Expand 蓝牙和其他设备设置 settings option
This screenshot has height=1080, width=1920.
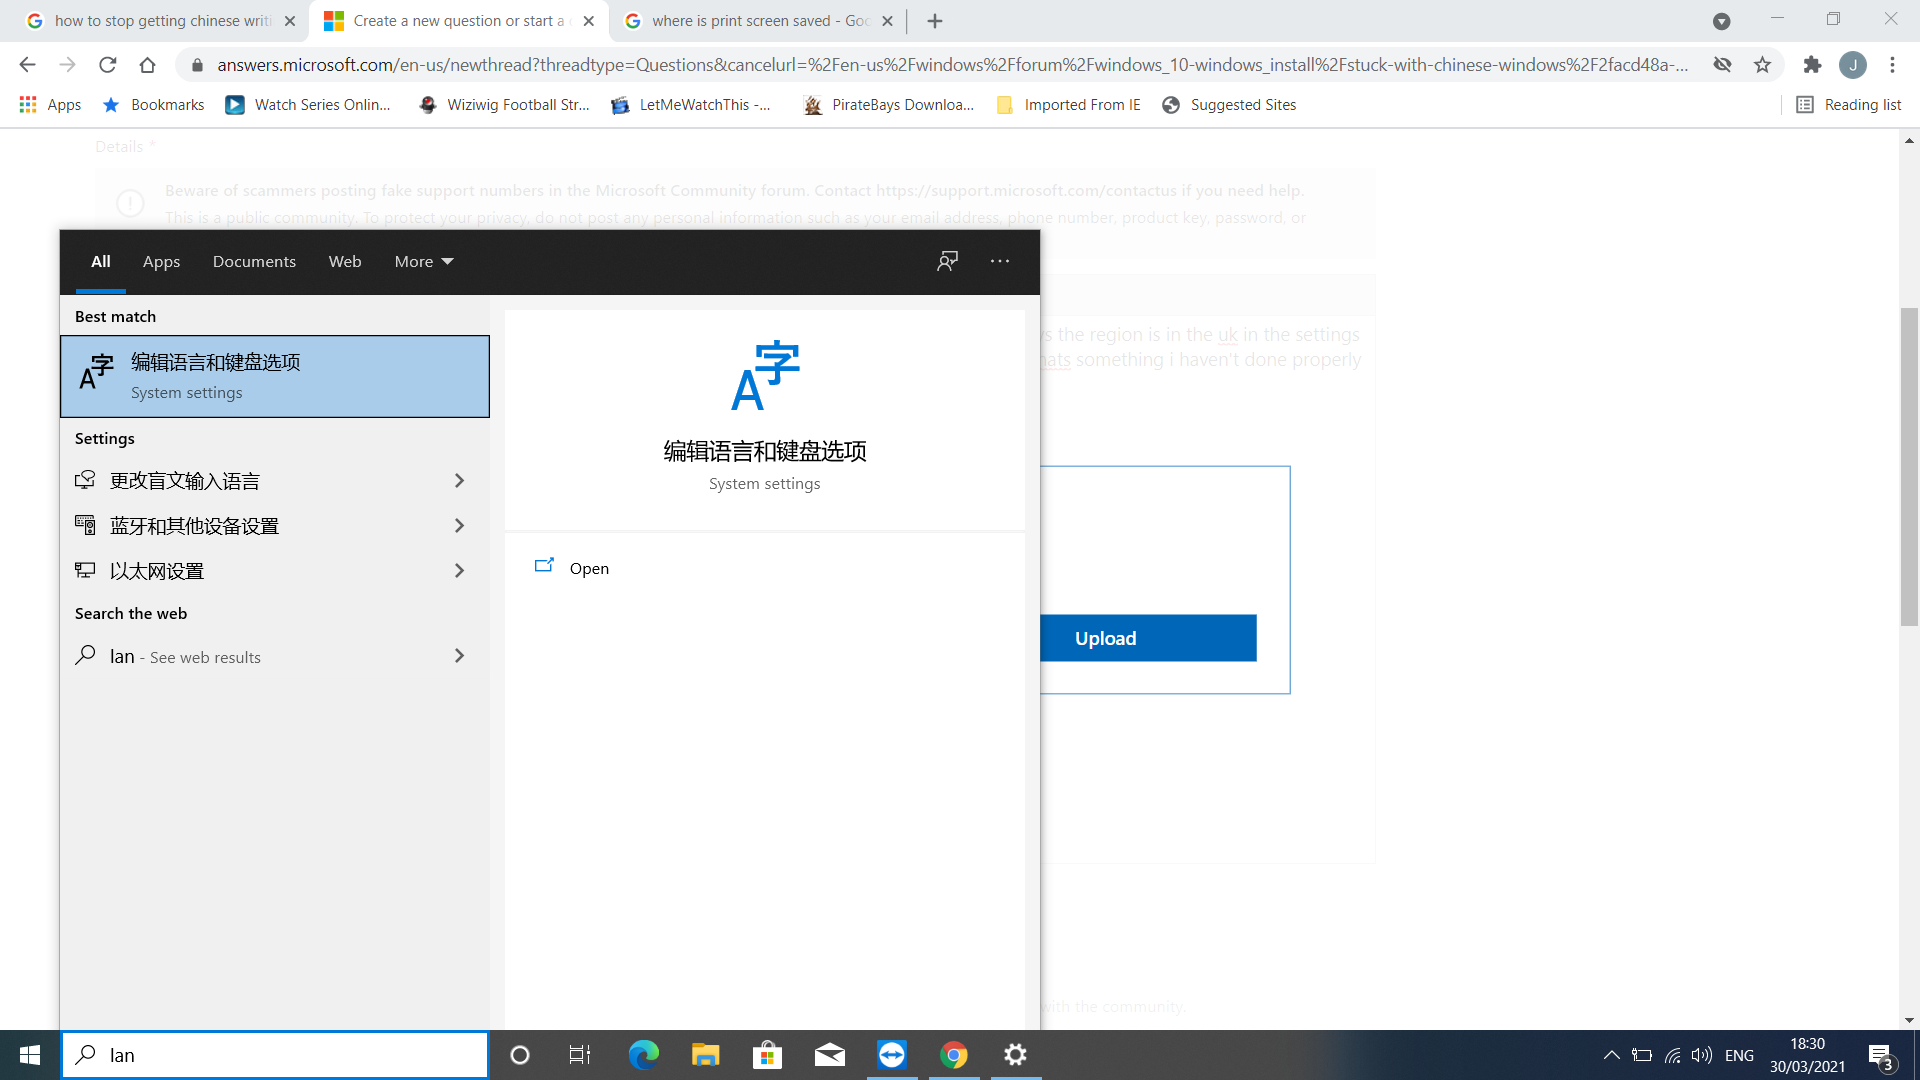(460, 526)
